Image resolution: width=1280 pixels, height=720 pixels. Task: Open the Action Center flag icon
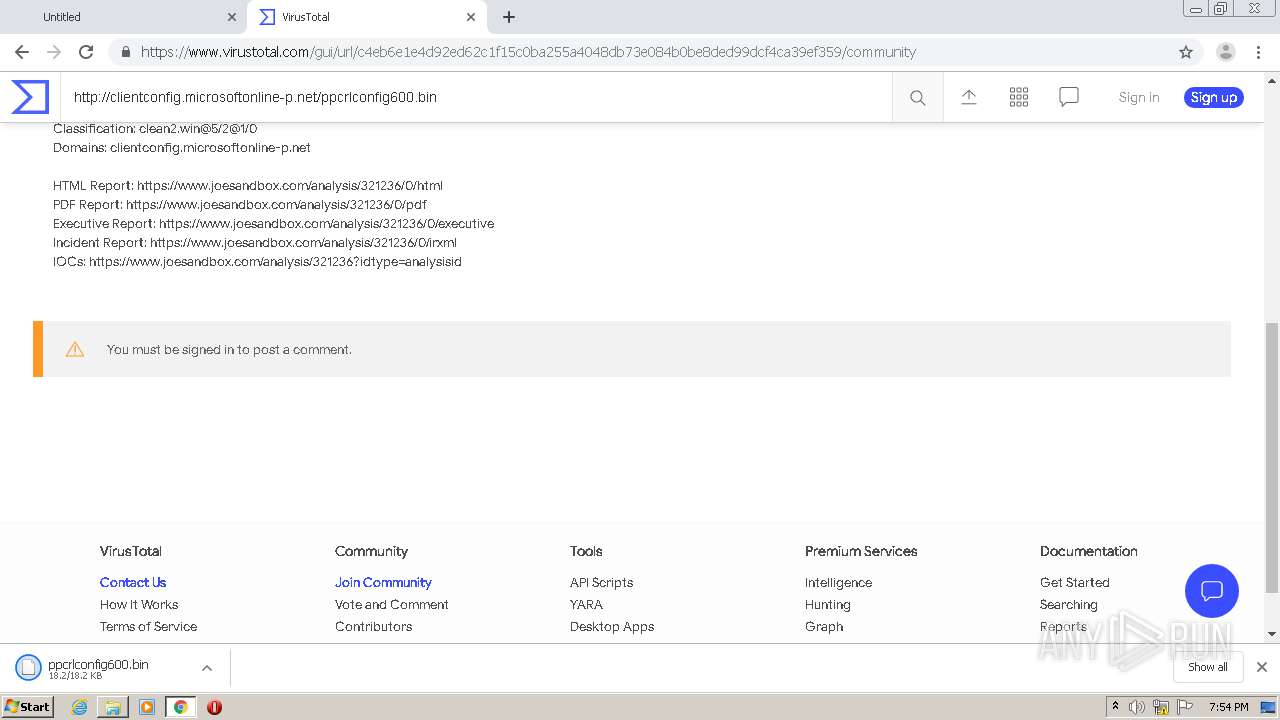[1184, 707]
